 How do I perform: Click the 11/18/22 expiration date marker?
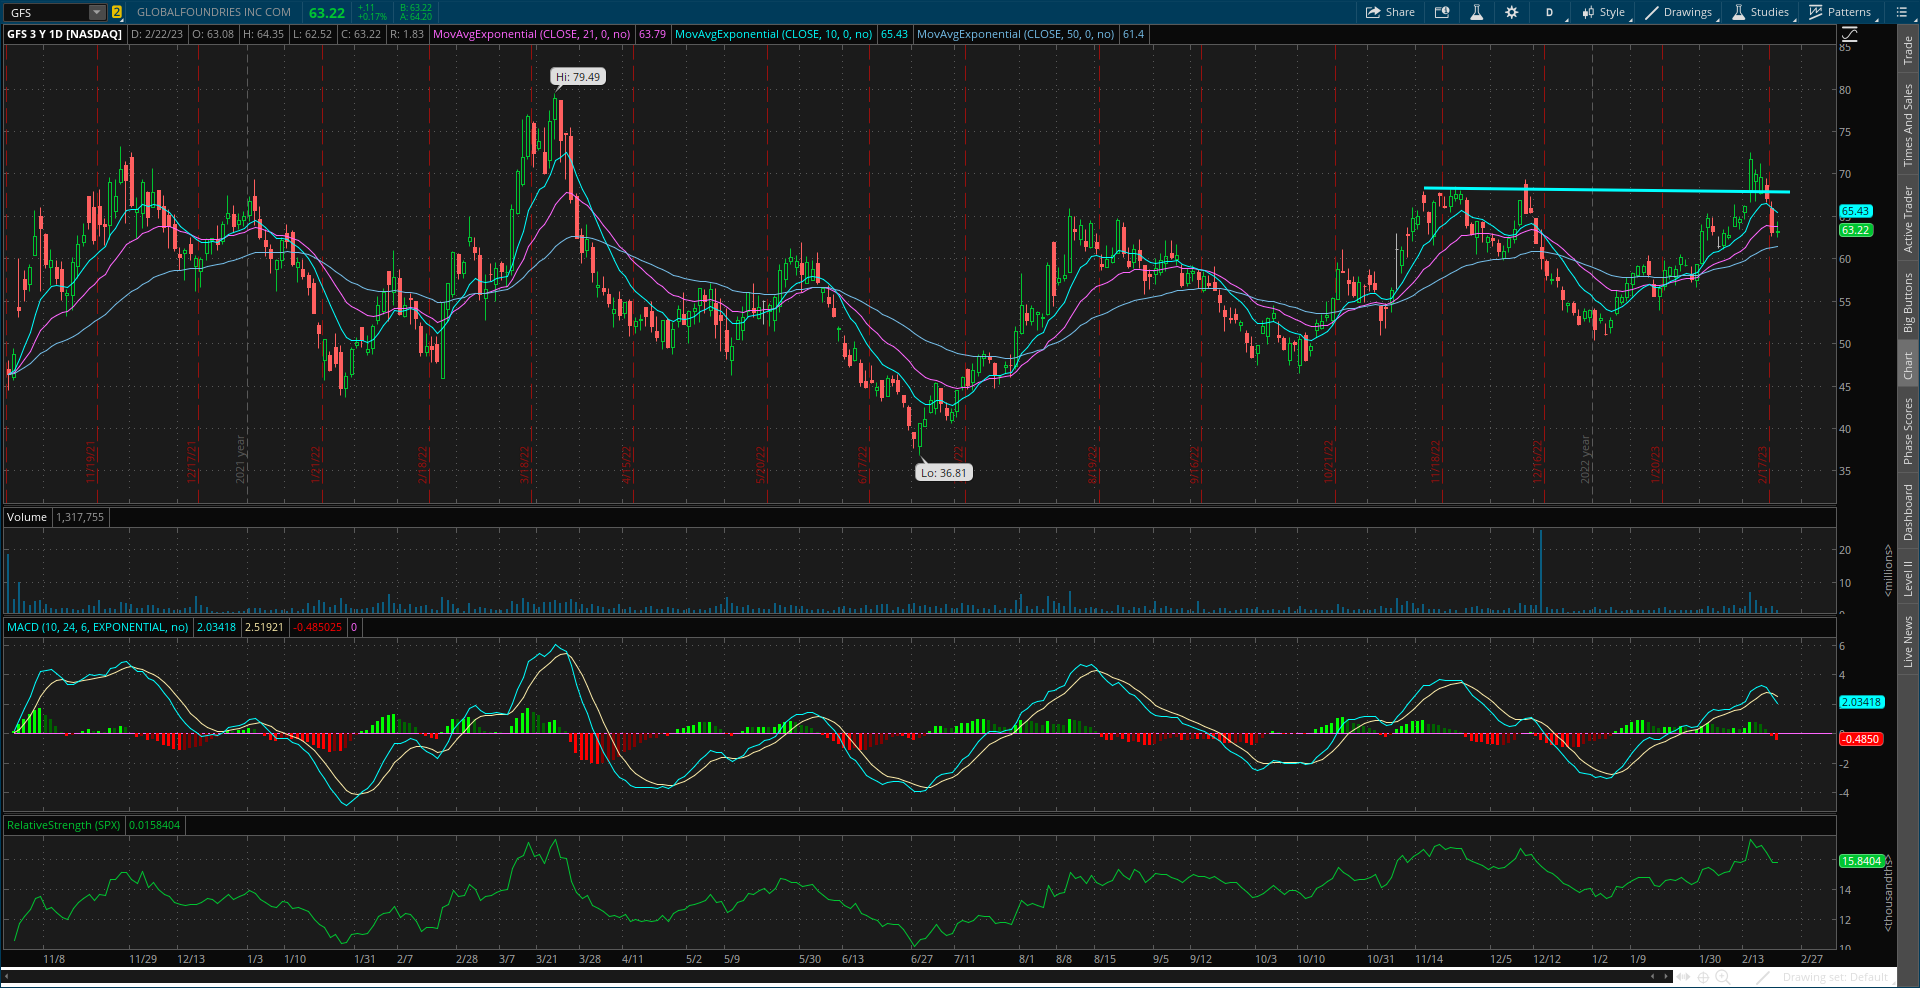tap(1436, 462)
